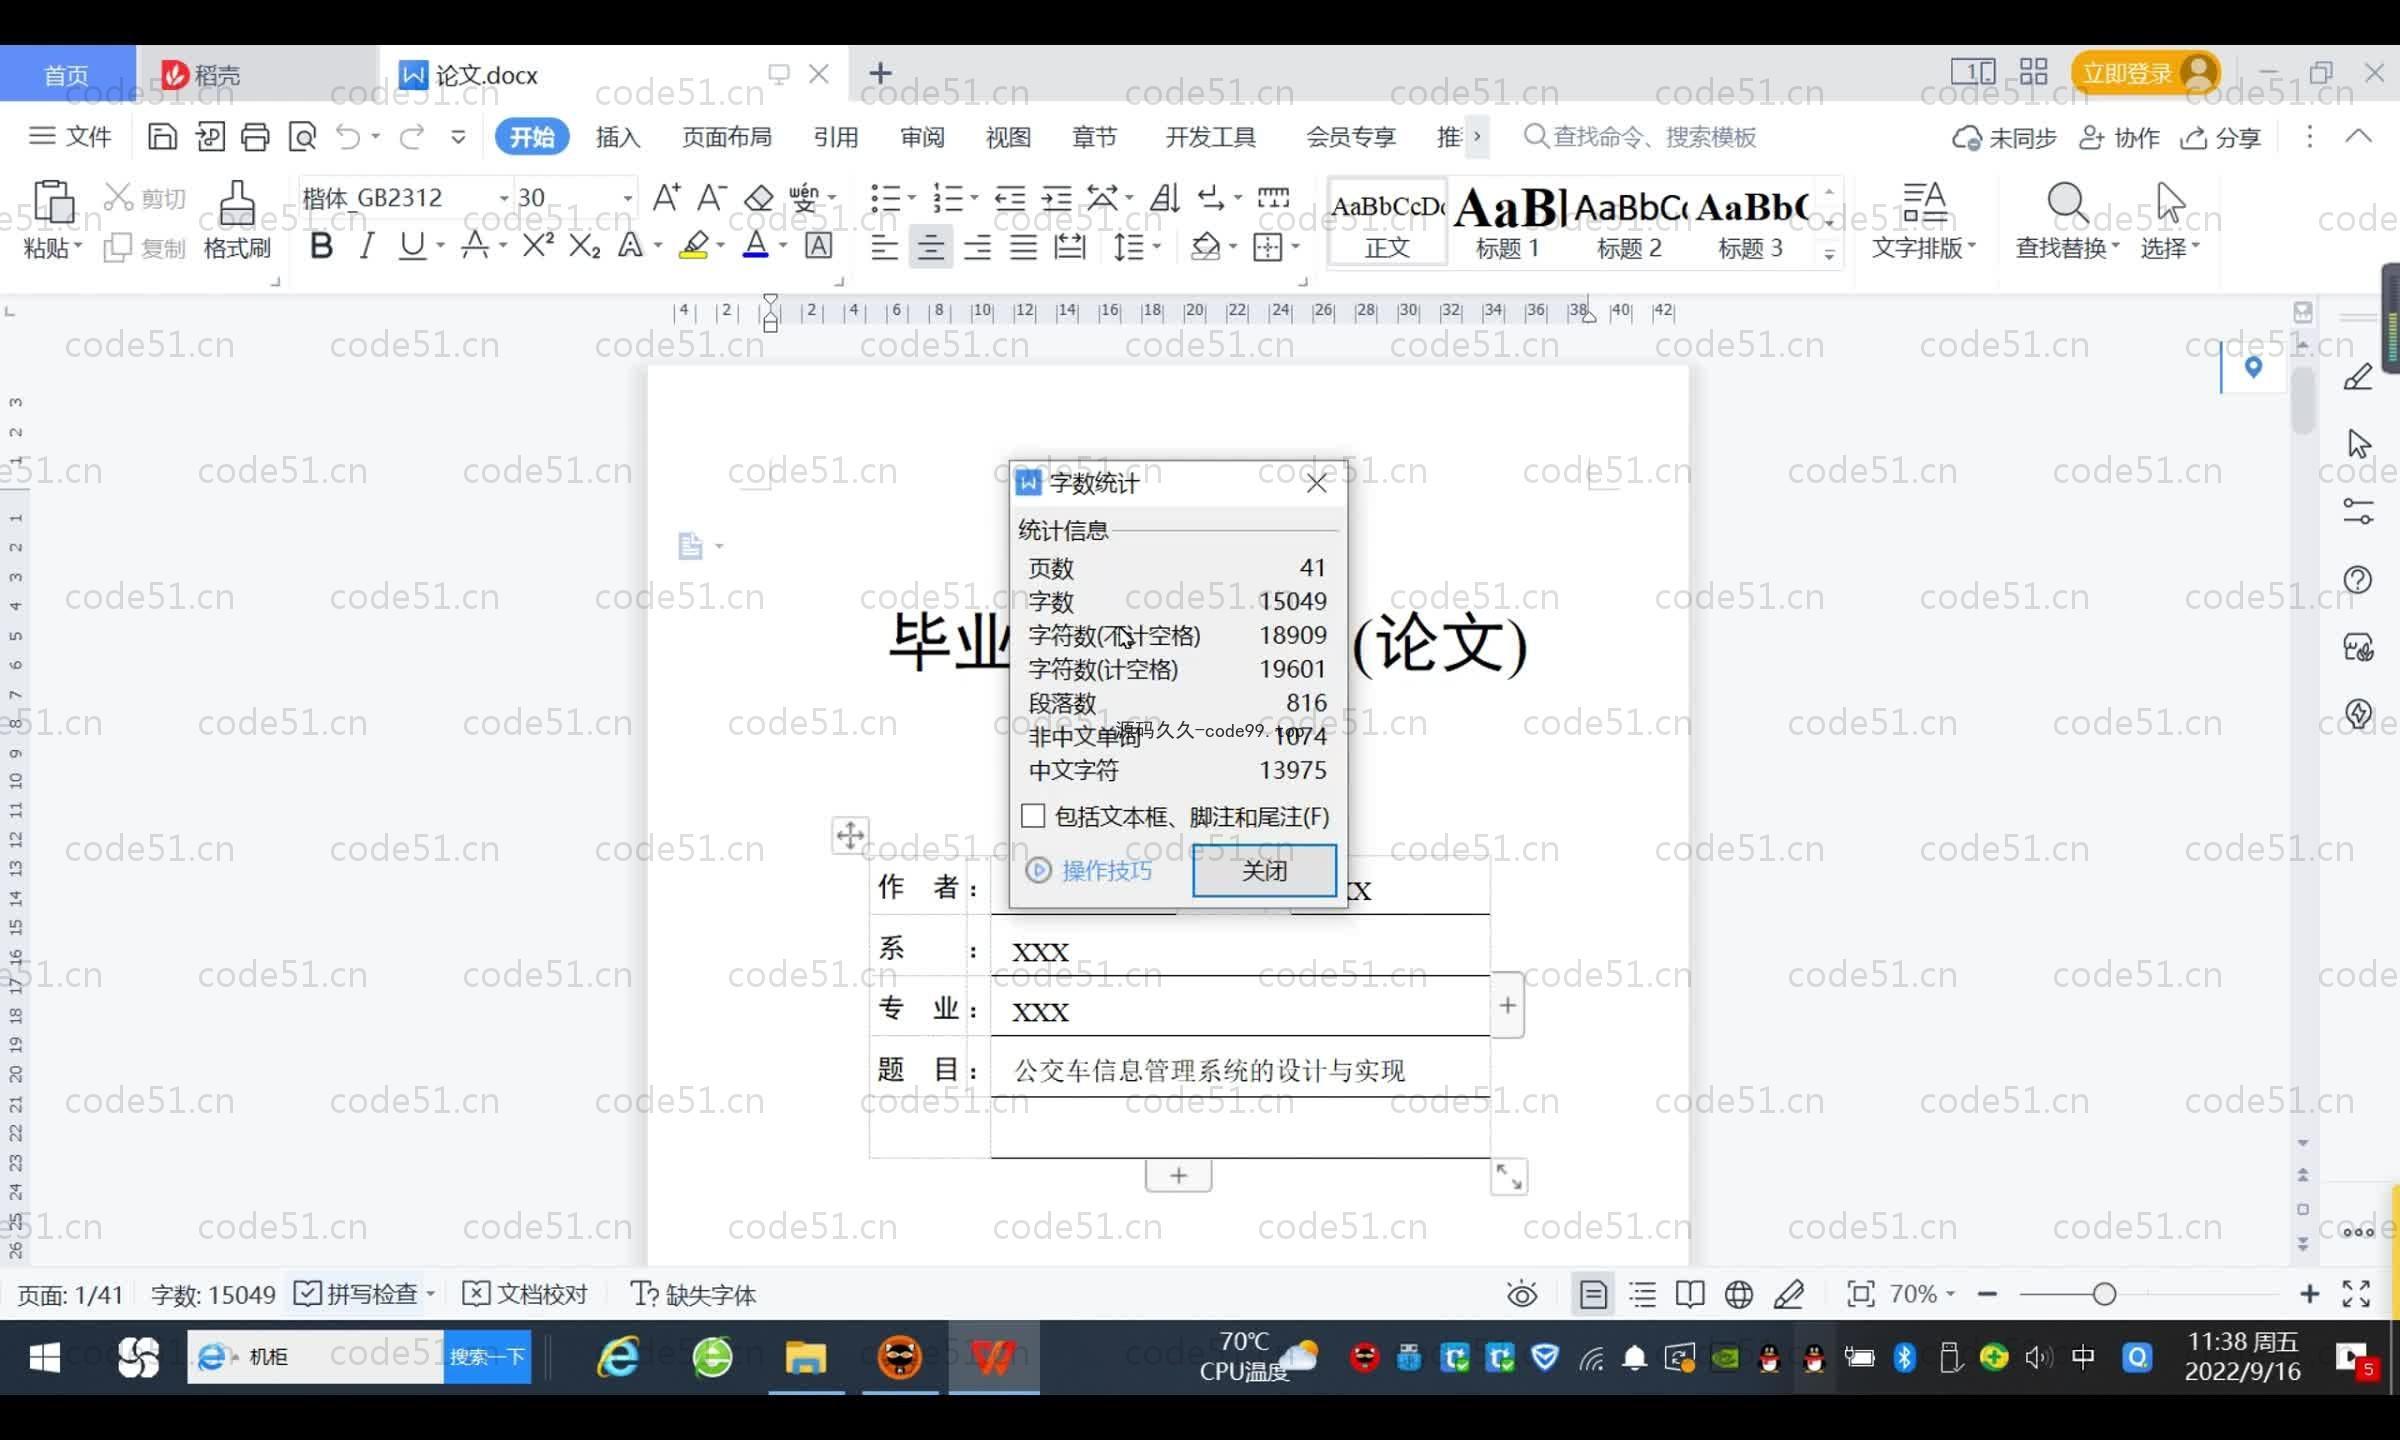
Task: Click the Outline view icon in status bar
Action: [x=1642, y=1294]
